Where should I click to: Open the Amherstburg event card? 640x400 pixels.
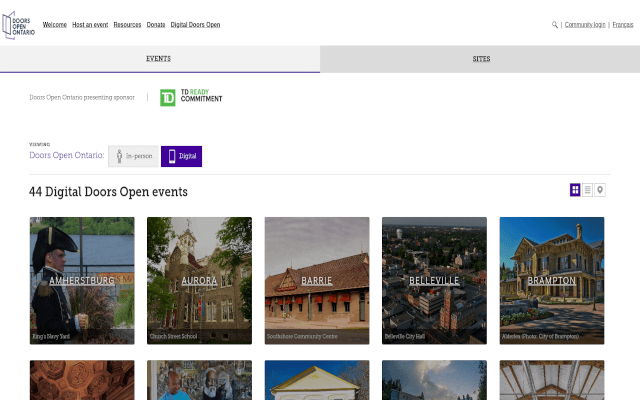tap(82, 280)
